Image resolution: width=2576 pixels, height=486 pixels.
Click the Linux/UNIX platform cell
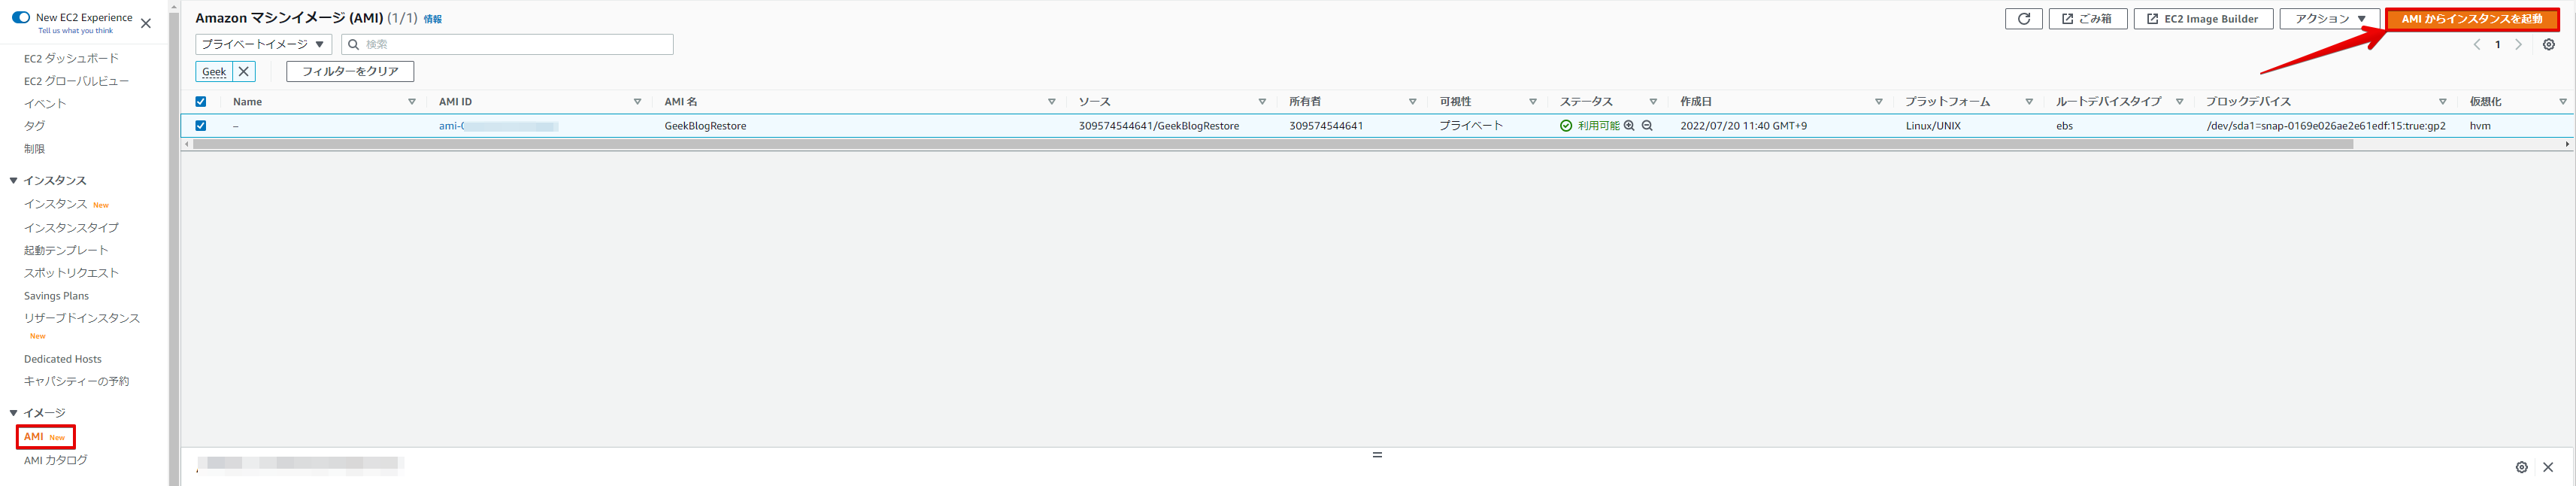1933,126
